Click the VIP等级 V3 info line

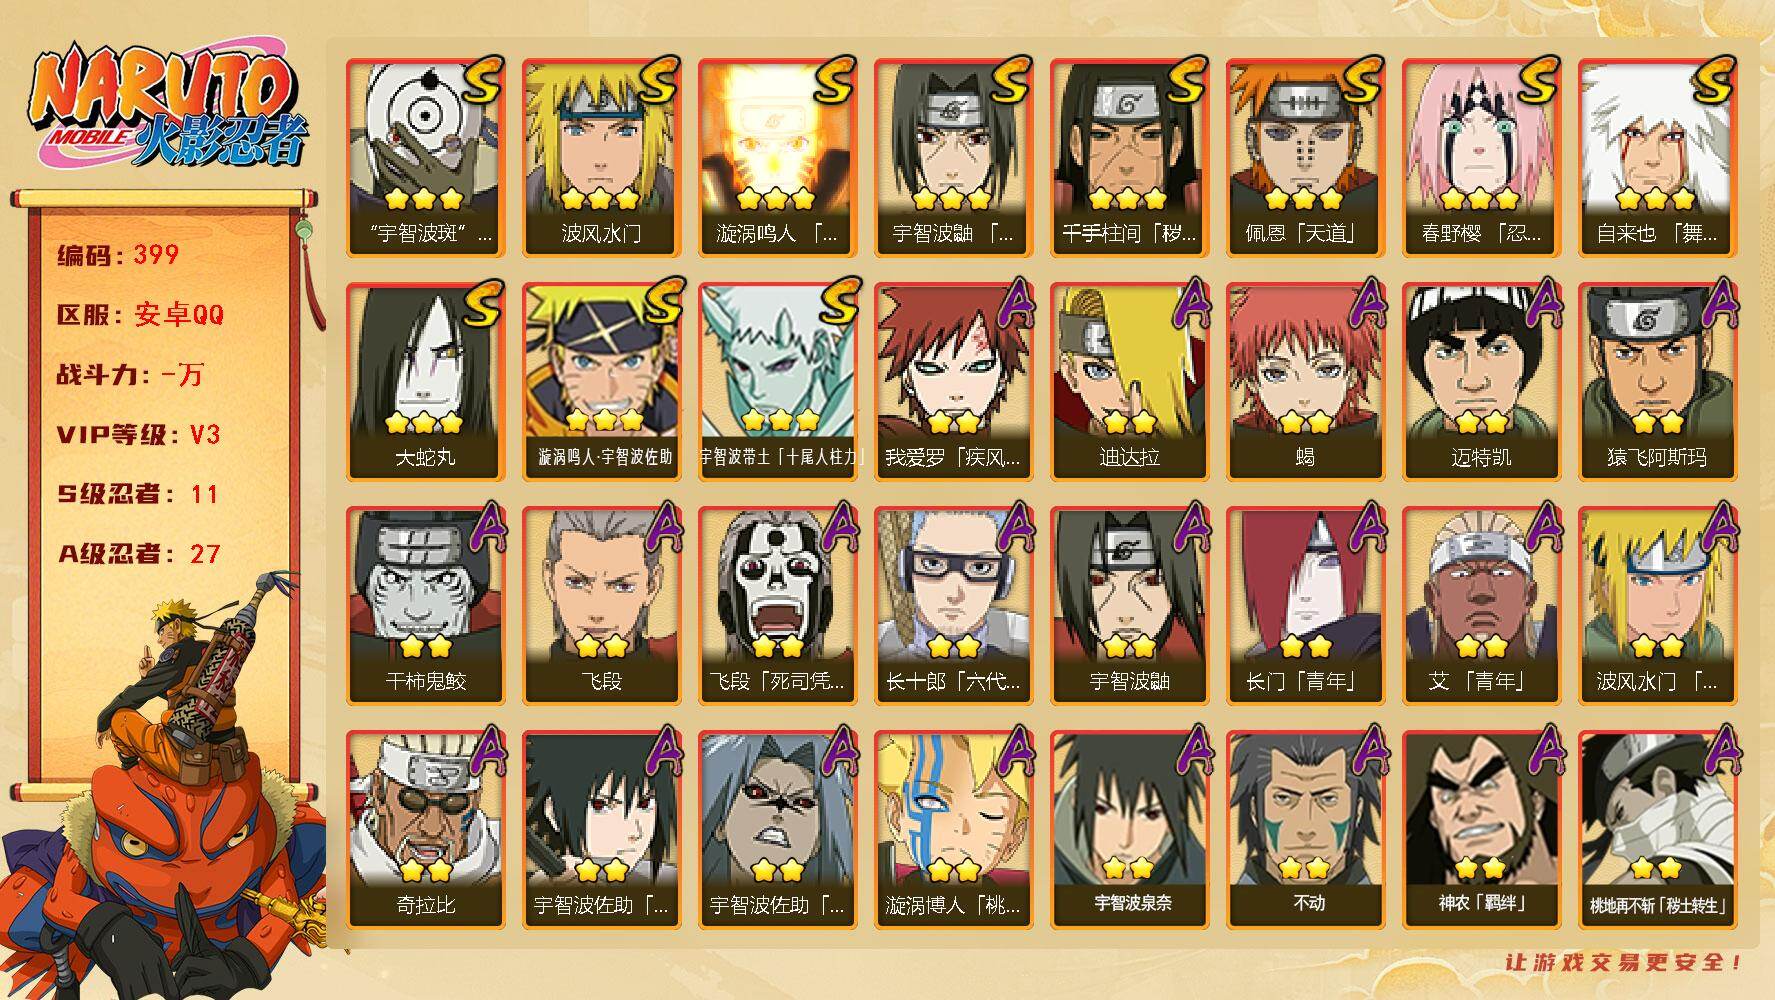(x=139, y=435)
